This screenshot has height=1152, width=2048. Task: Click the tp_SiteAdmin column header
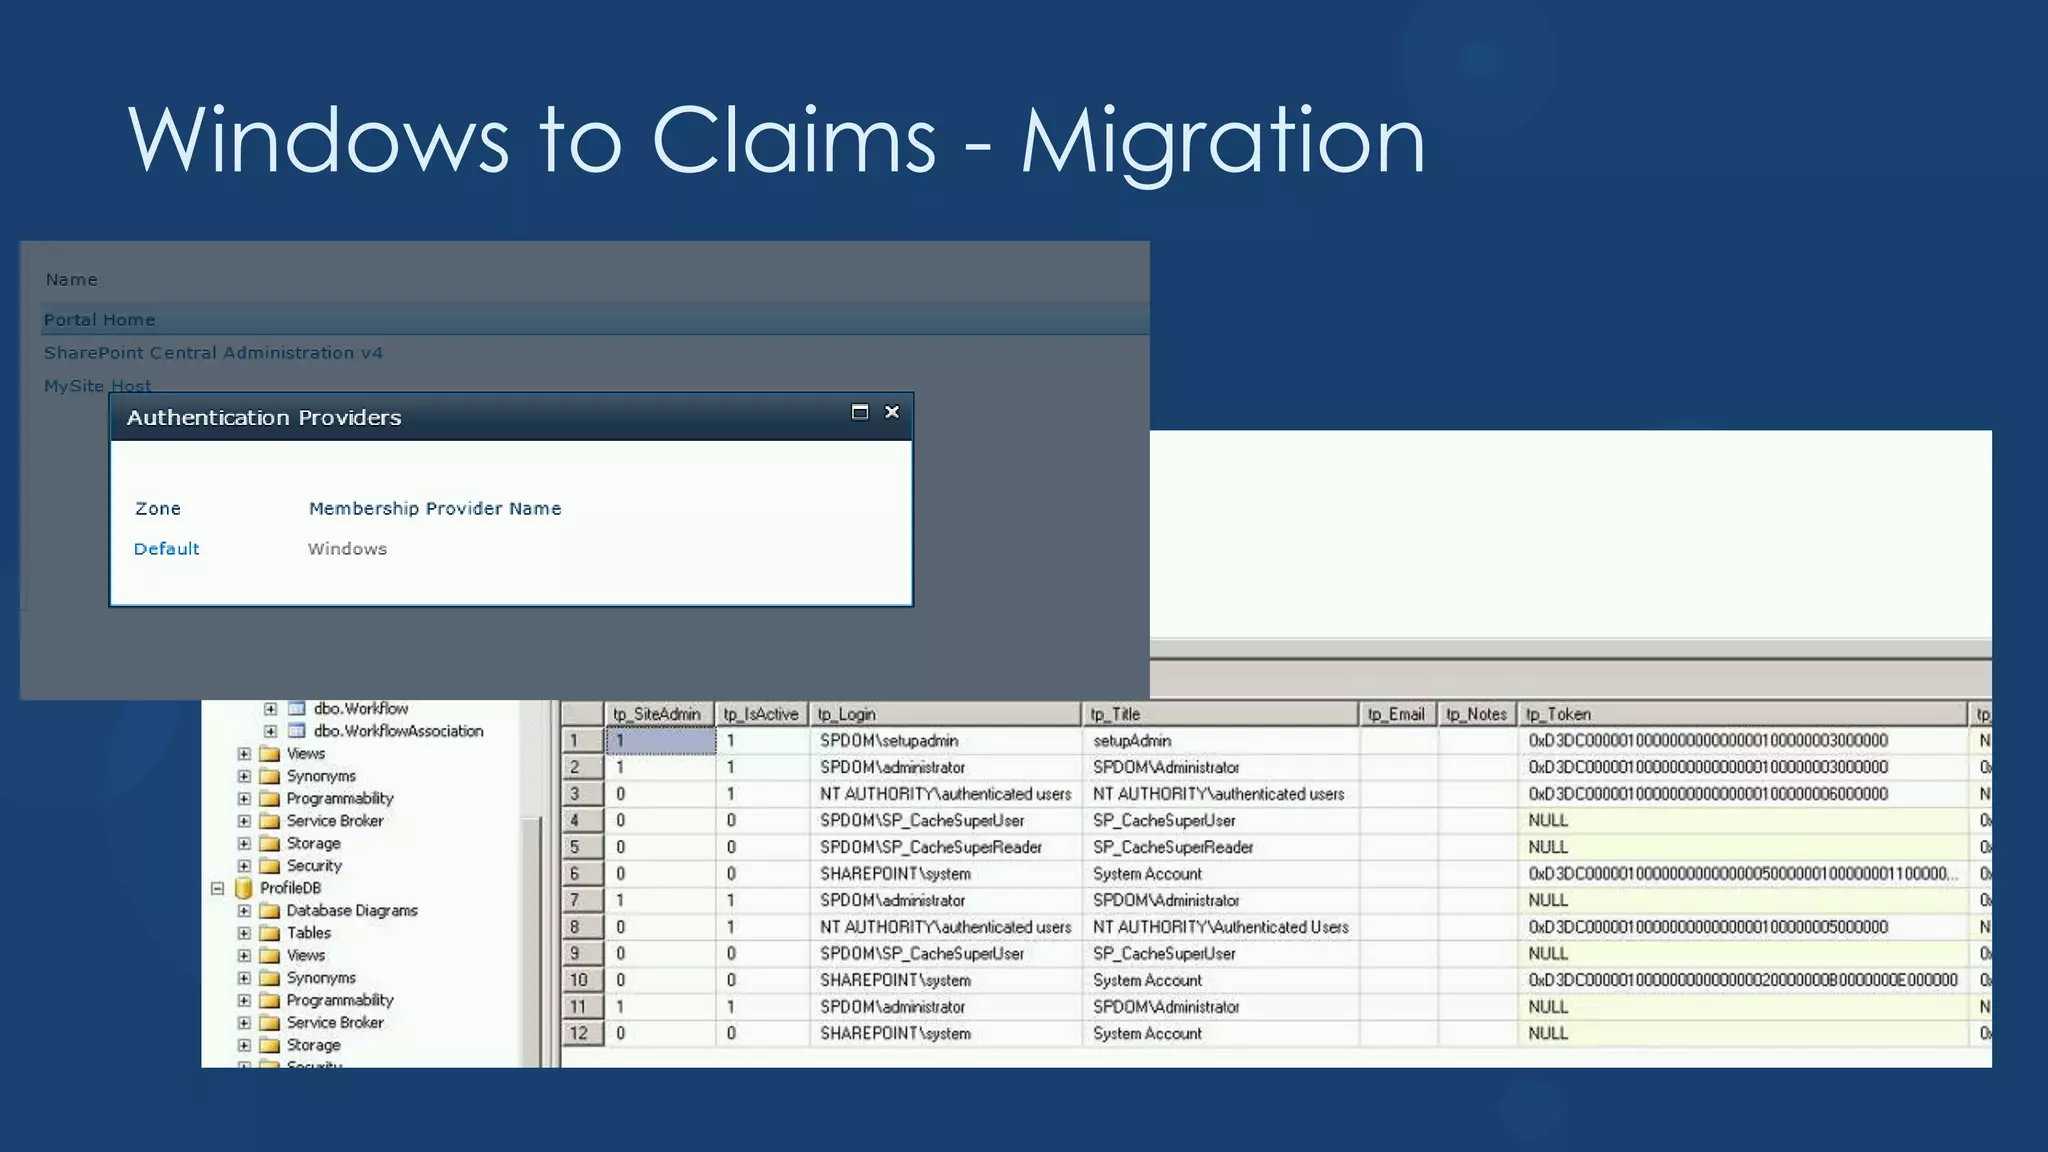660,714
